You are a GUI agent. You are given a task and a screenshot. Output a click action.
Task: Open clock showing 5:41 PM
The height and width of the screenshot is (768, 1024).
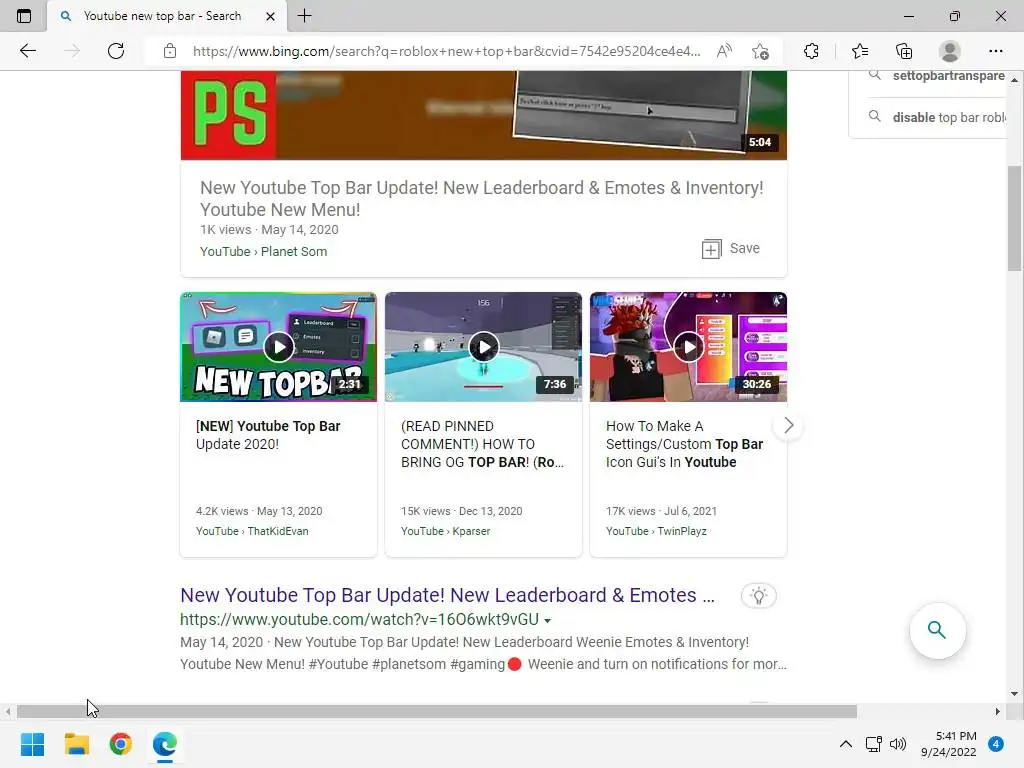point(948,744)
